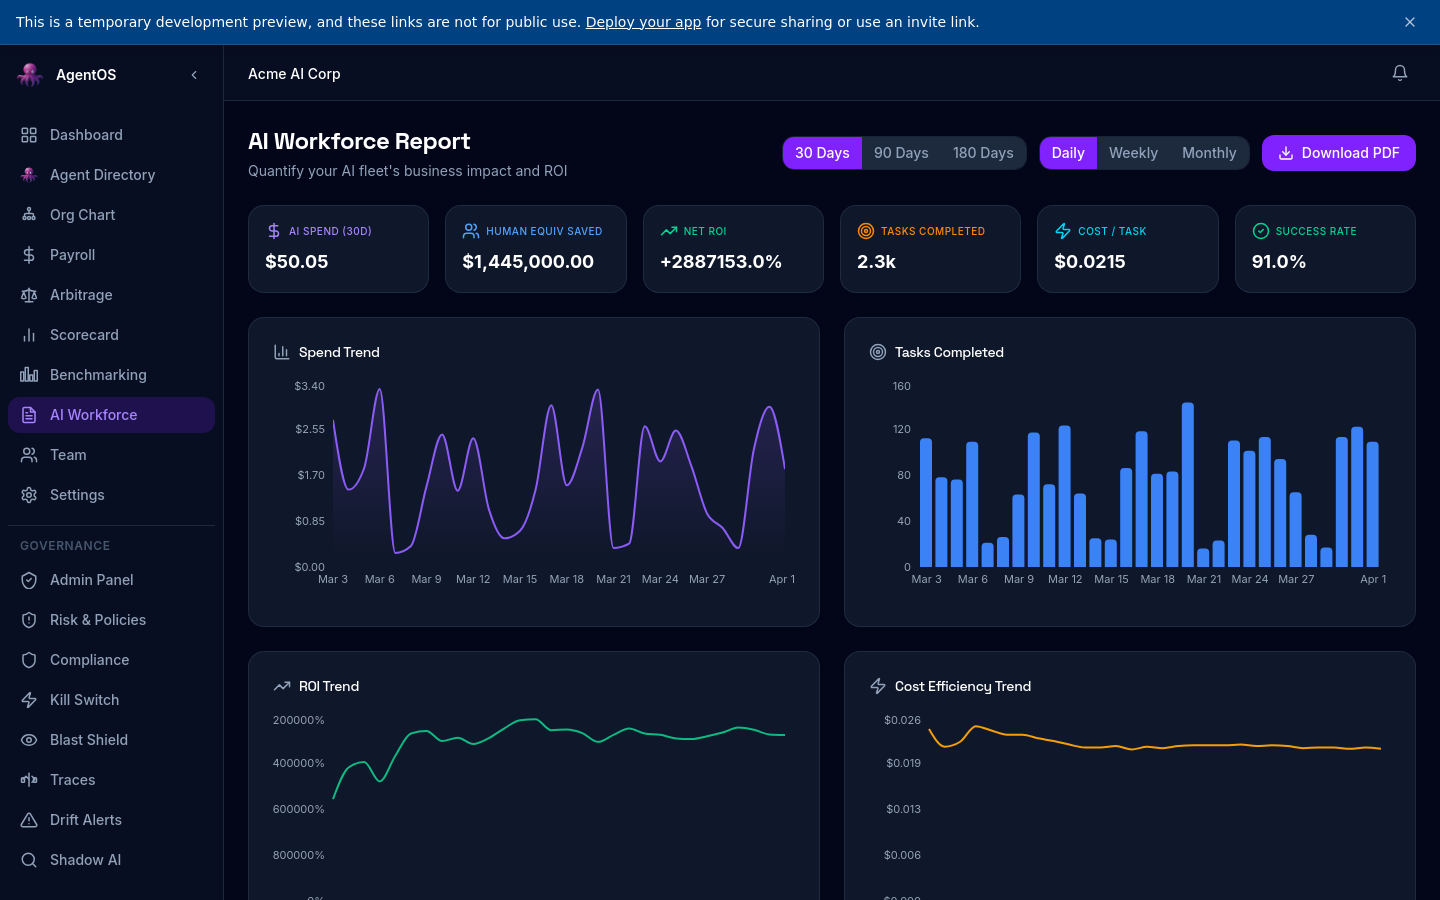Image resolution: width=1440 pixels, height=900 pixels.
Task: Dismiss the development preview banner
Action: pyautogui.click(x=1410, y=22)
